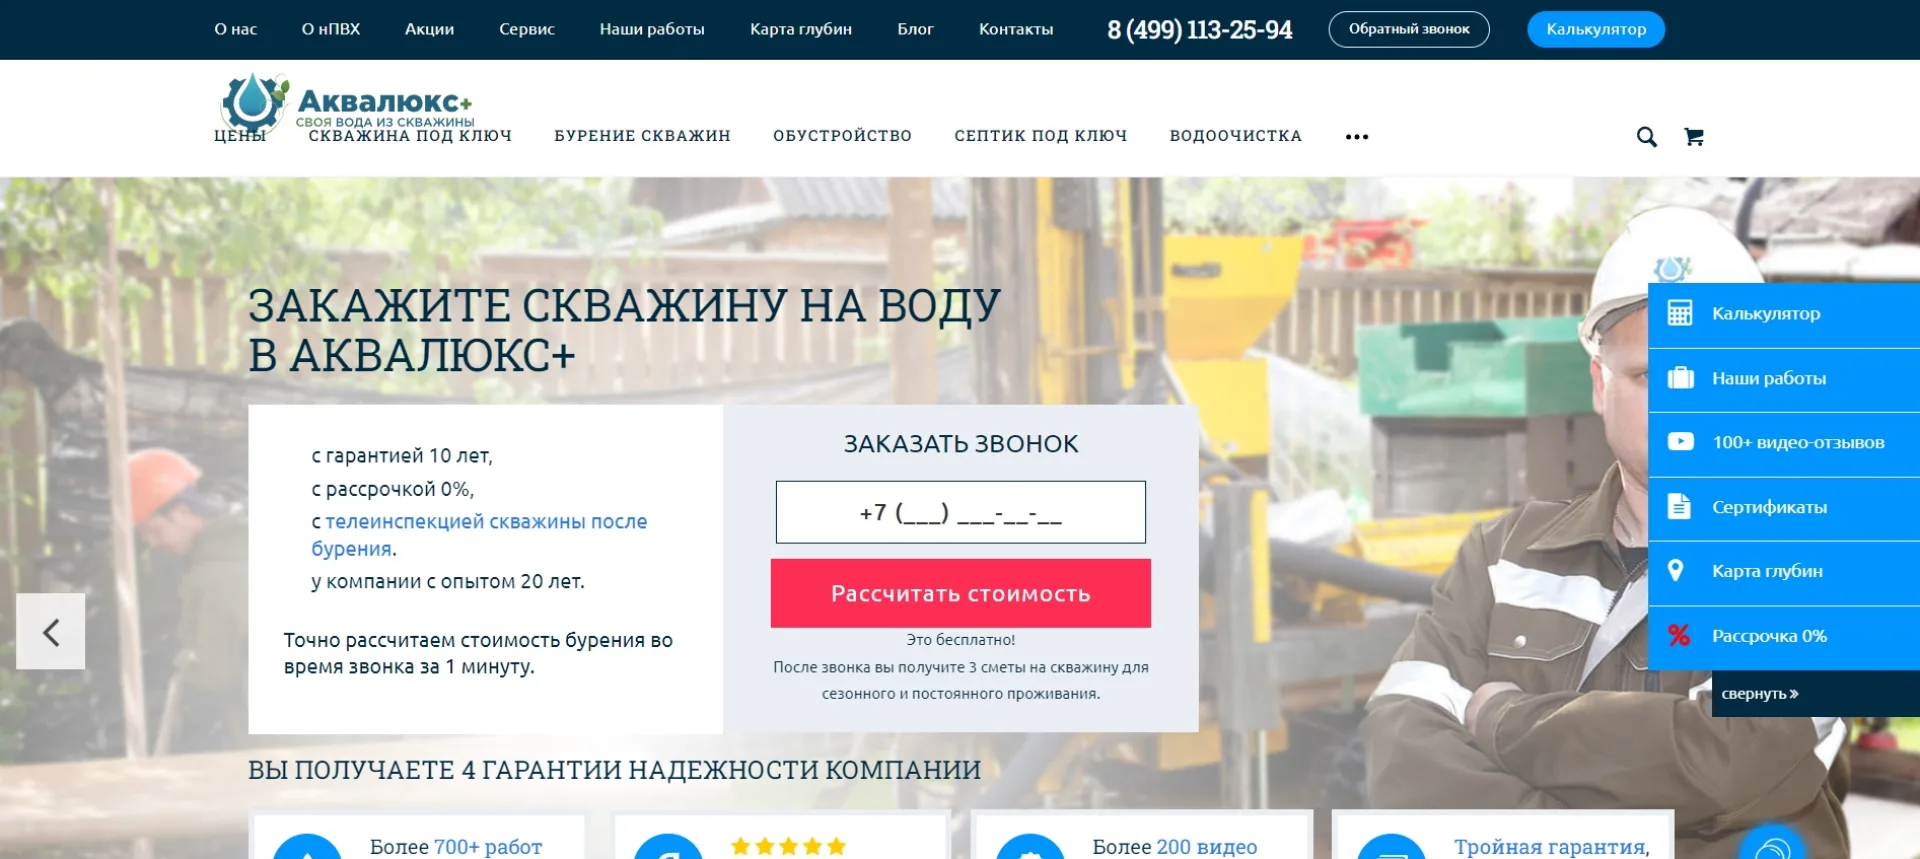Open ЦЕНЫ navigation item
This screenshot has width=1920, height=859.
[x=240, y=136]
